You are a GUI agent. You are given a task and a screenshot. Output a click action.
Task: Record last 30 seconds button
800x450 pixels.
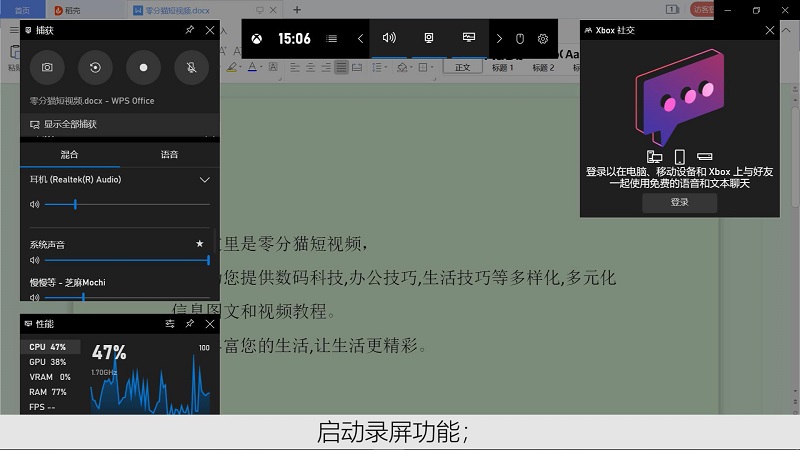coord(95,67)
